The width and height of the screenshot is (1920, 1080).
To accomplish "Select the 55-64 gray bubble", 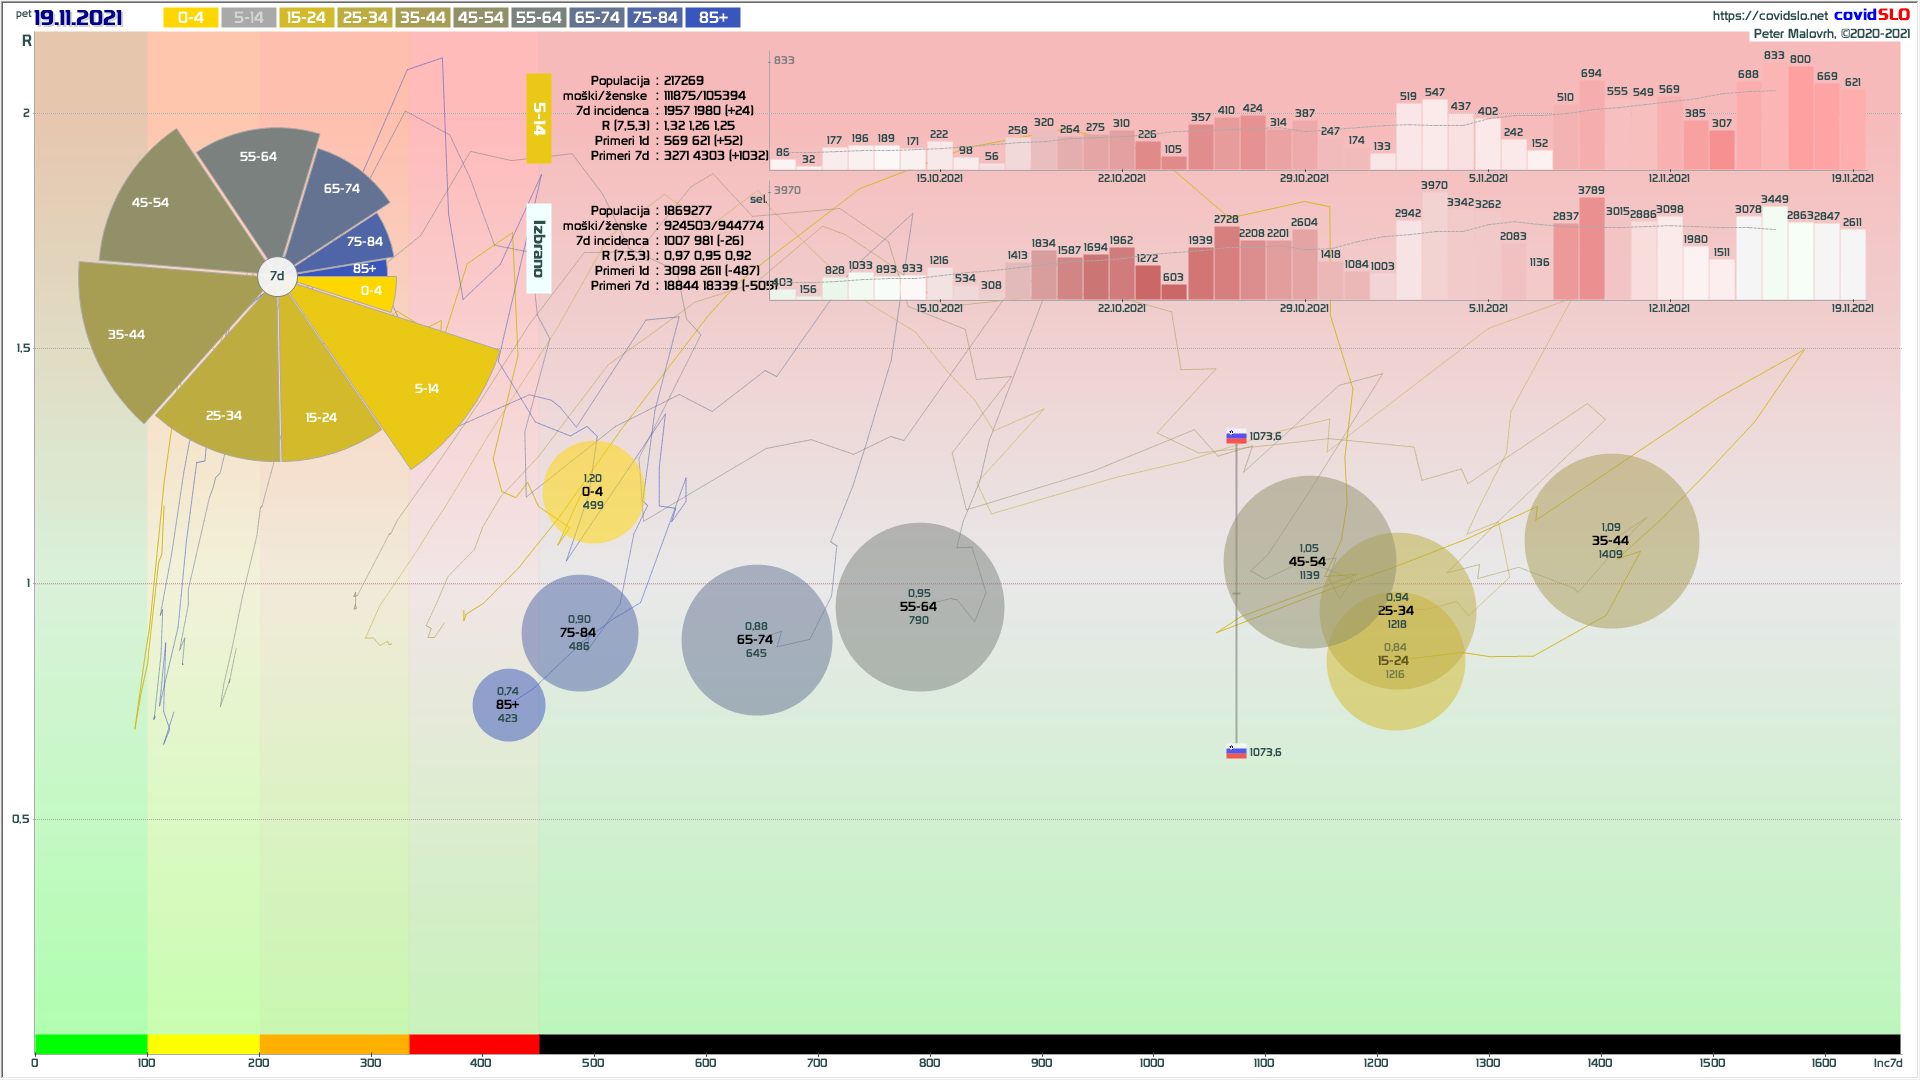I will 919,607.
